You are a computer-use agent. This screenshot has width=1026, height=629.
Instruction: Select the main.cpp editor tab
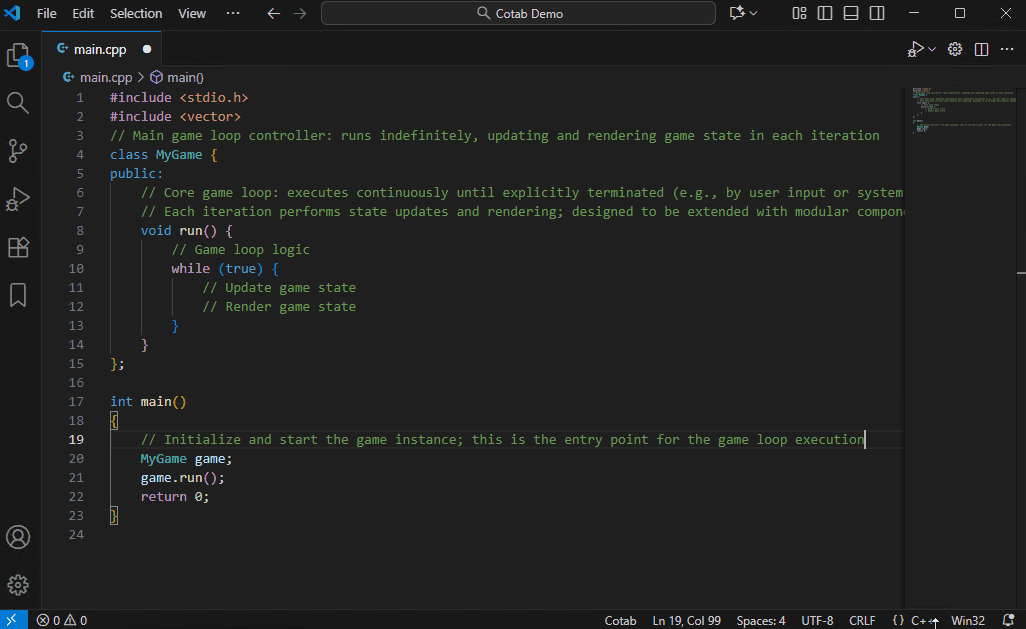click(100, 49)
